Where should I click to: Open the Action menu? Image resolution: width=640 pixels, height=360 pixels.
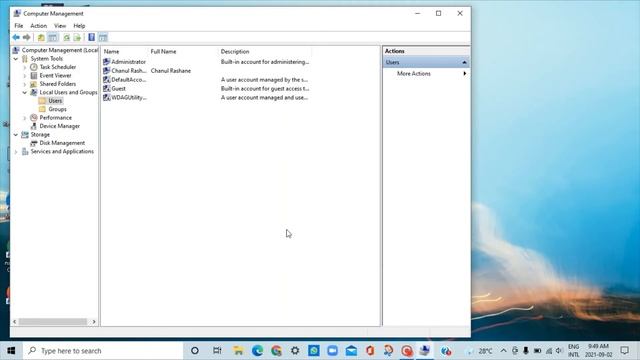tap(39, 26)
